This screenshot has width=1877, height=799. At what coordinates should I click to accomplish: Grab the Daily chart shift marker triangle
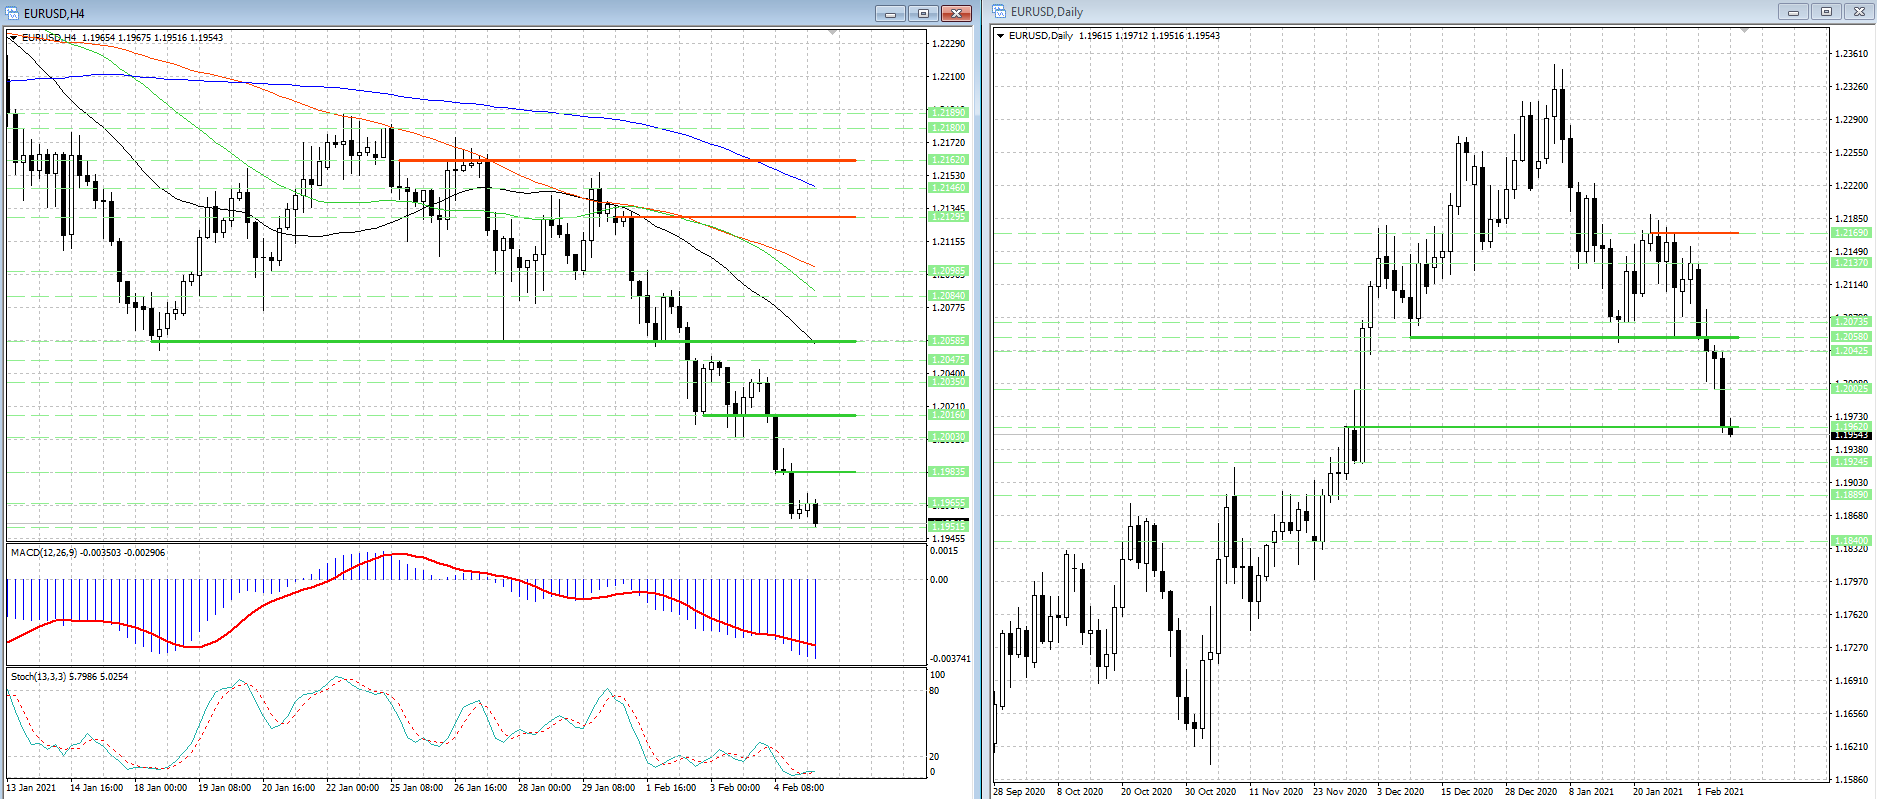coord(1745,31)
